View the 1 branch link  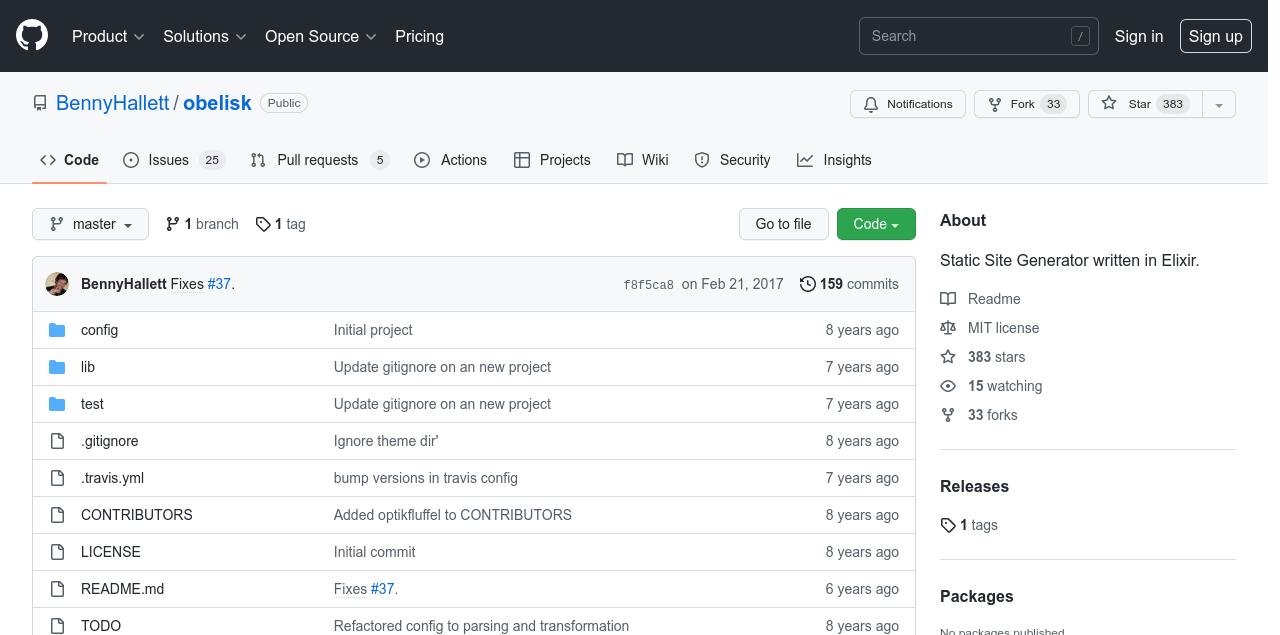(x=202, y=224)
